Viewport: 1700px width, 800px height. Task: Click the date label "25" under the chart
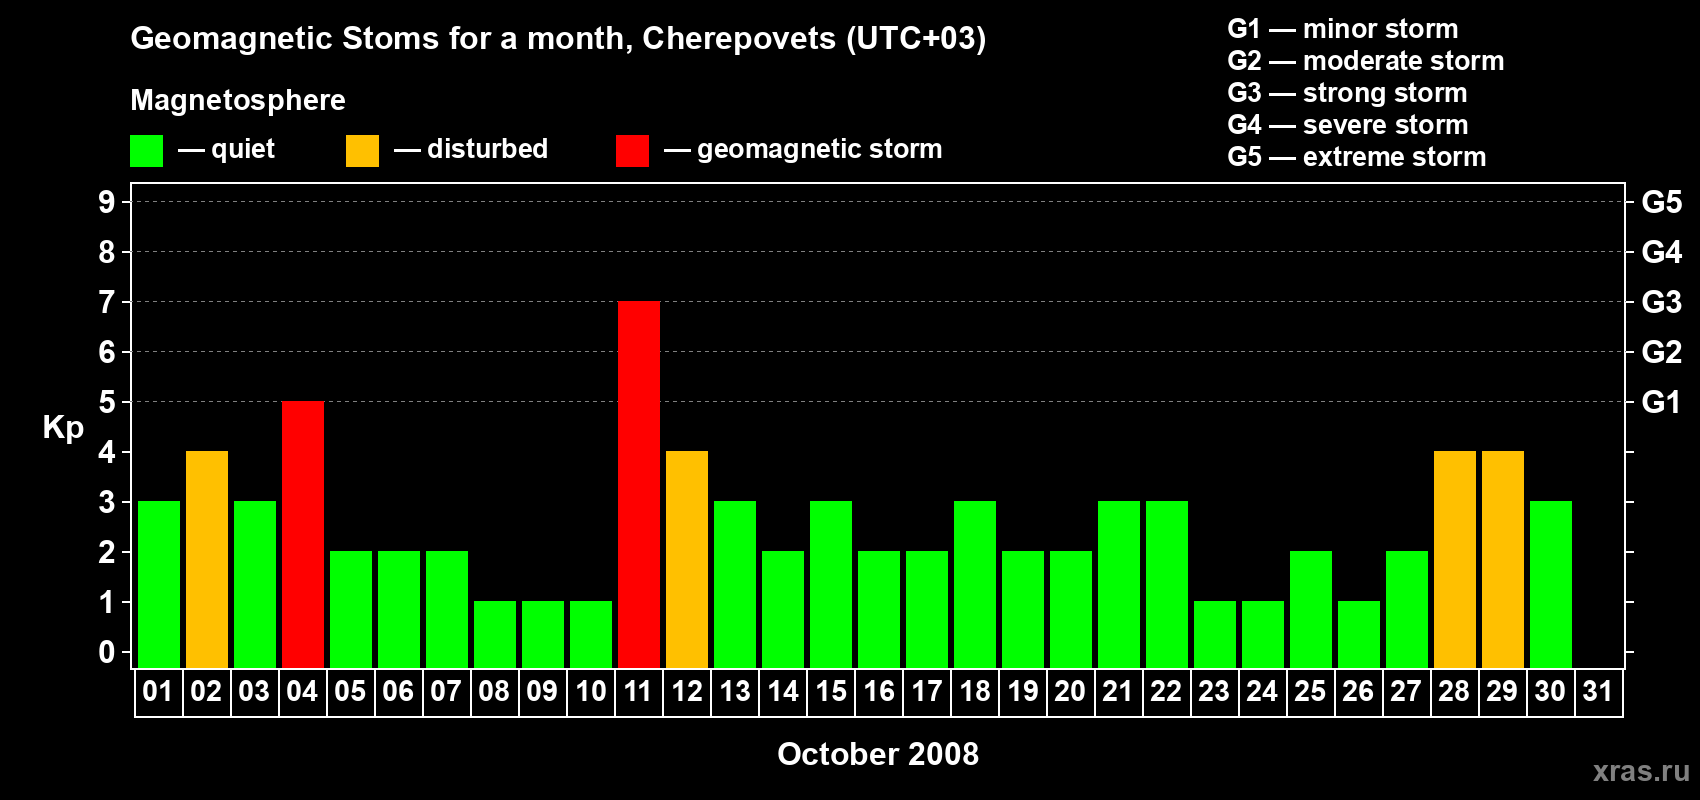pyautogui.click(x=1310, y=691)
